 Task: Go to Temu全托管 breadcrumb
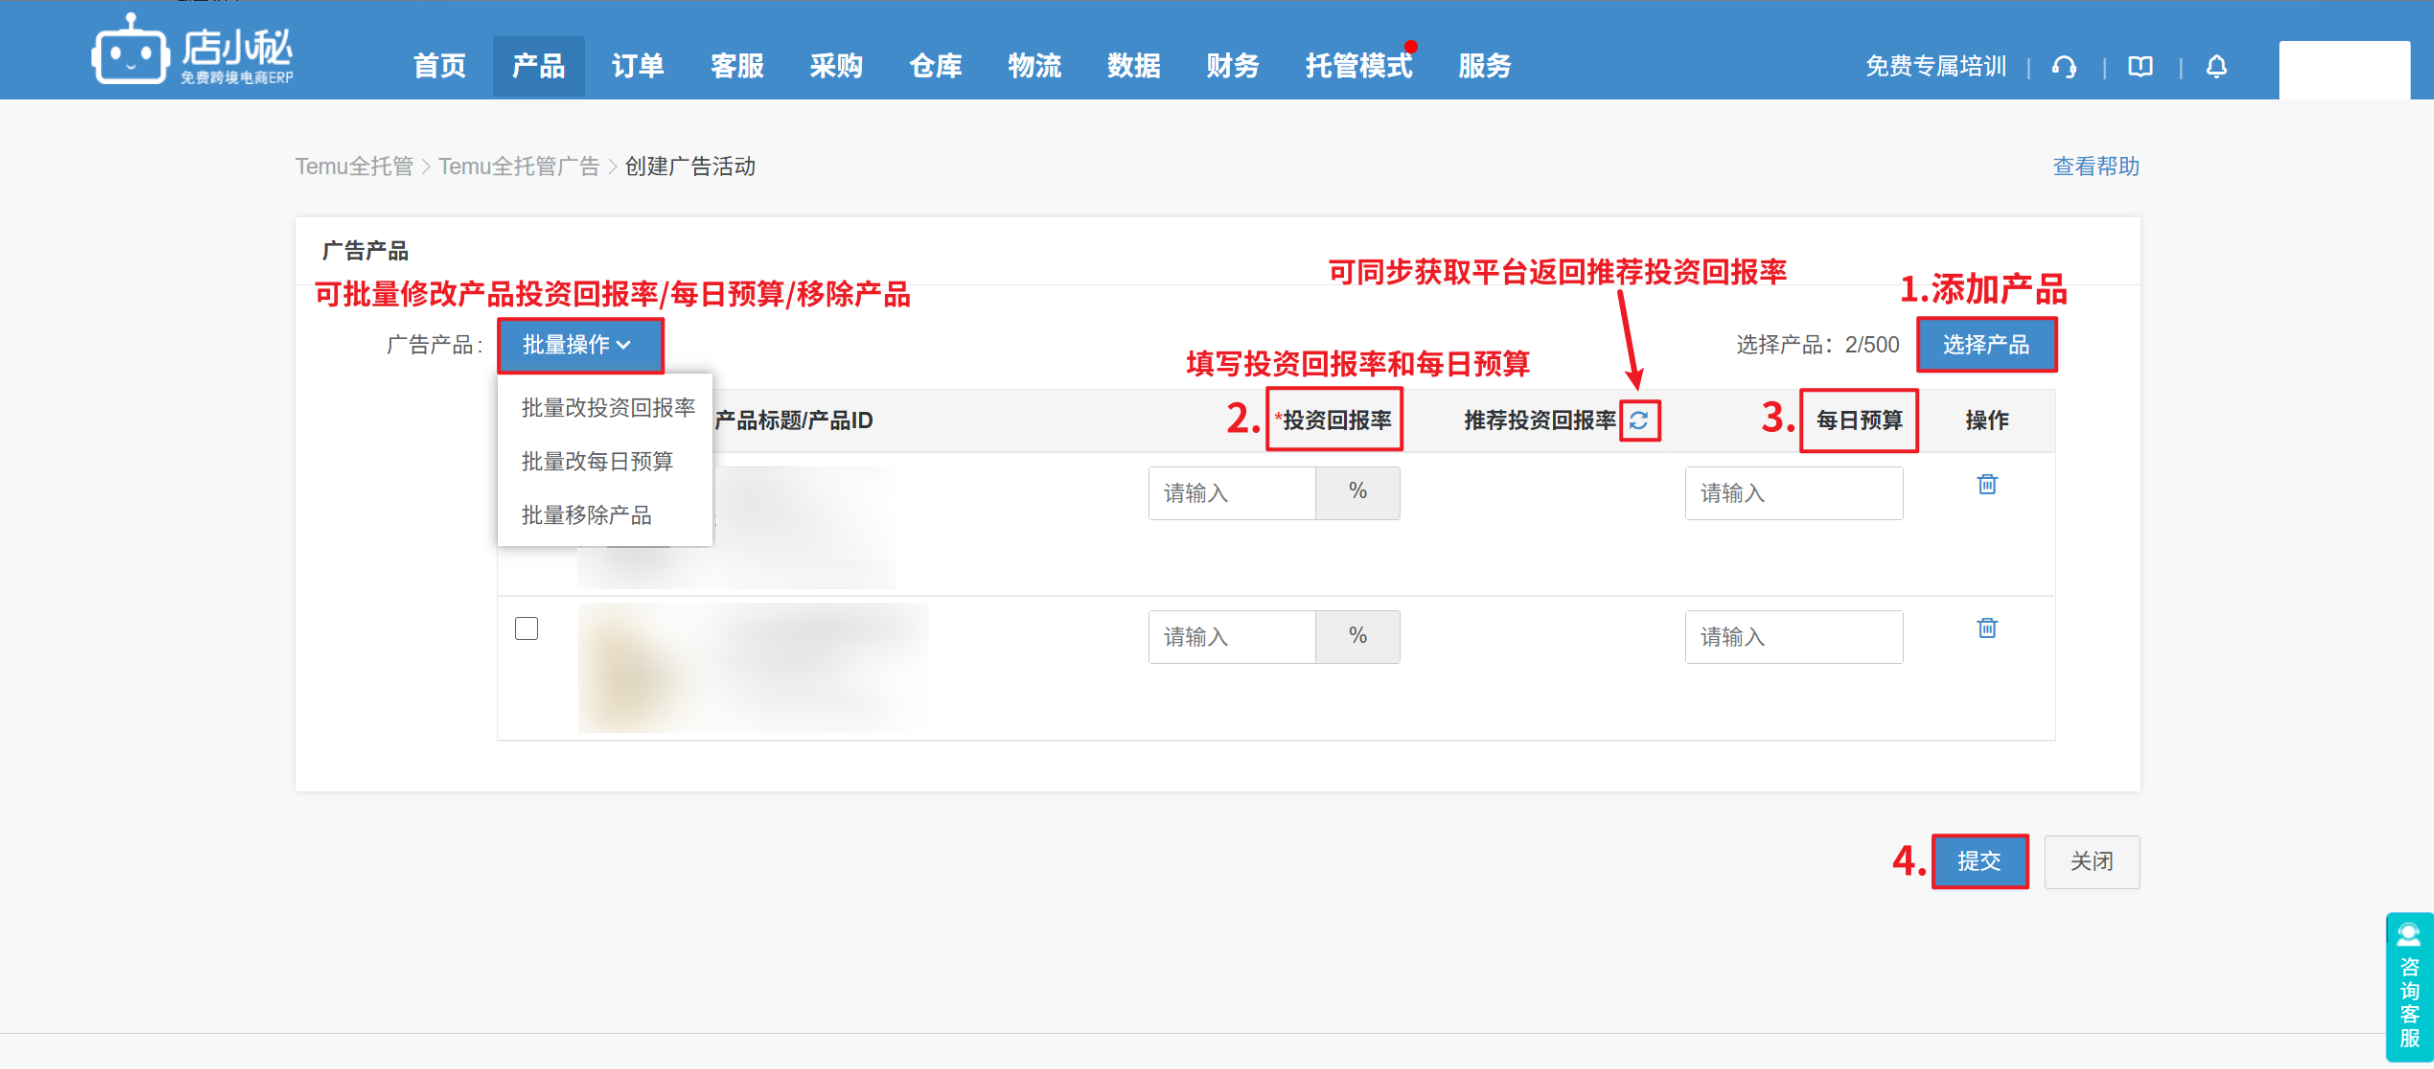coord(354,166)
